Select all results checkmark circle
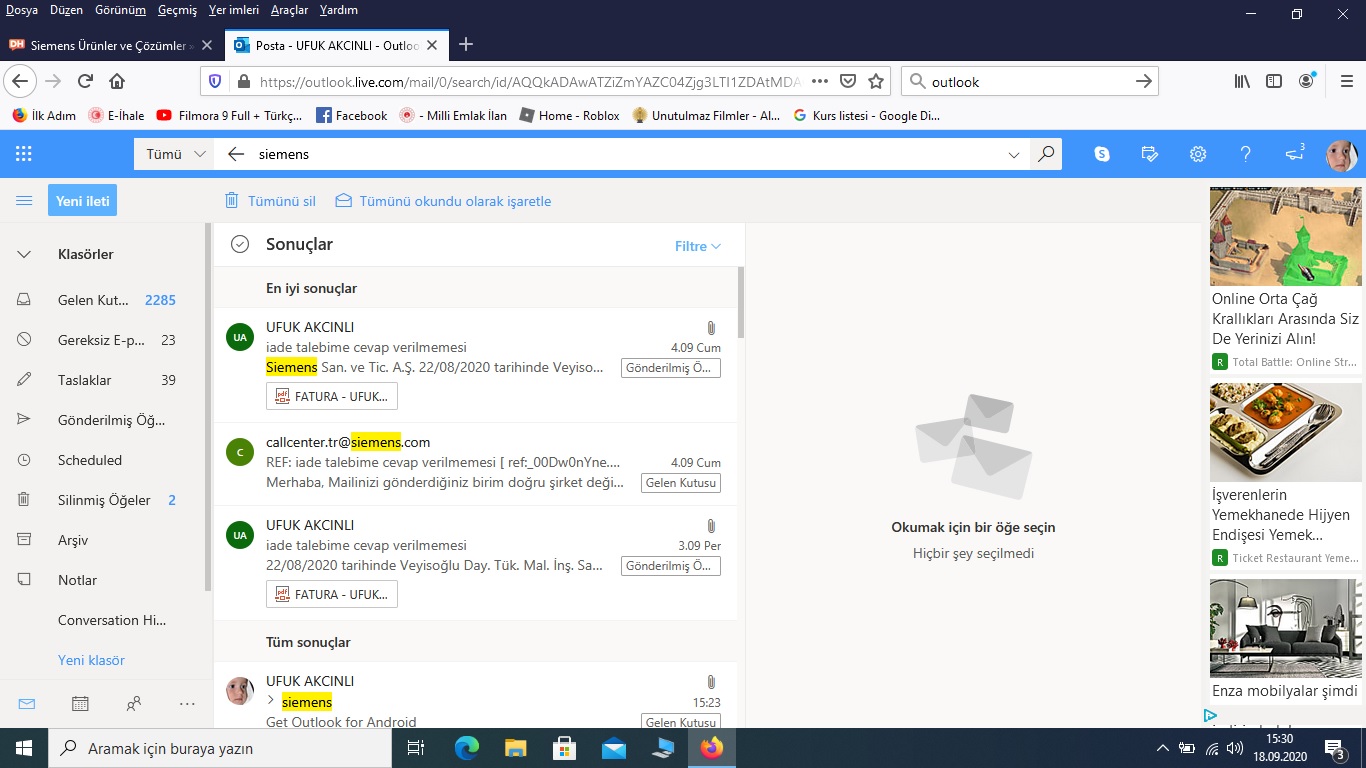1366x768 pixels. pos(239,244)
